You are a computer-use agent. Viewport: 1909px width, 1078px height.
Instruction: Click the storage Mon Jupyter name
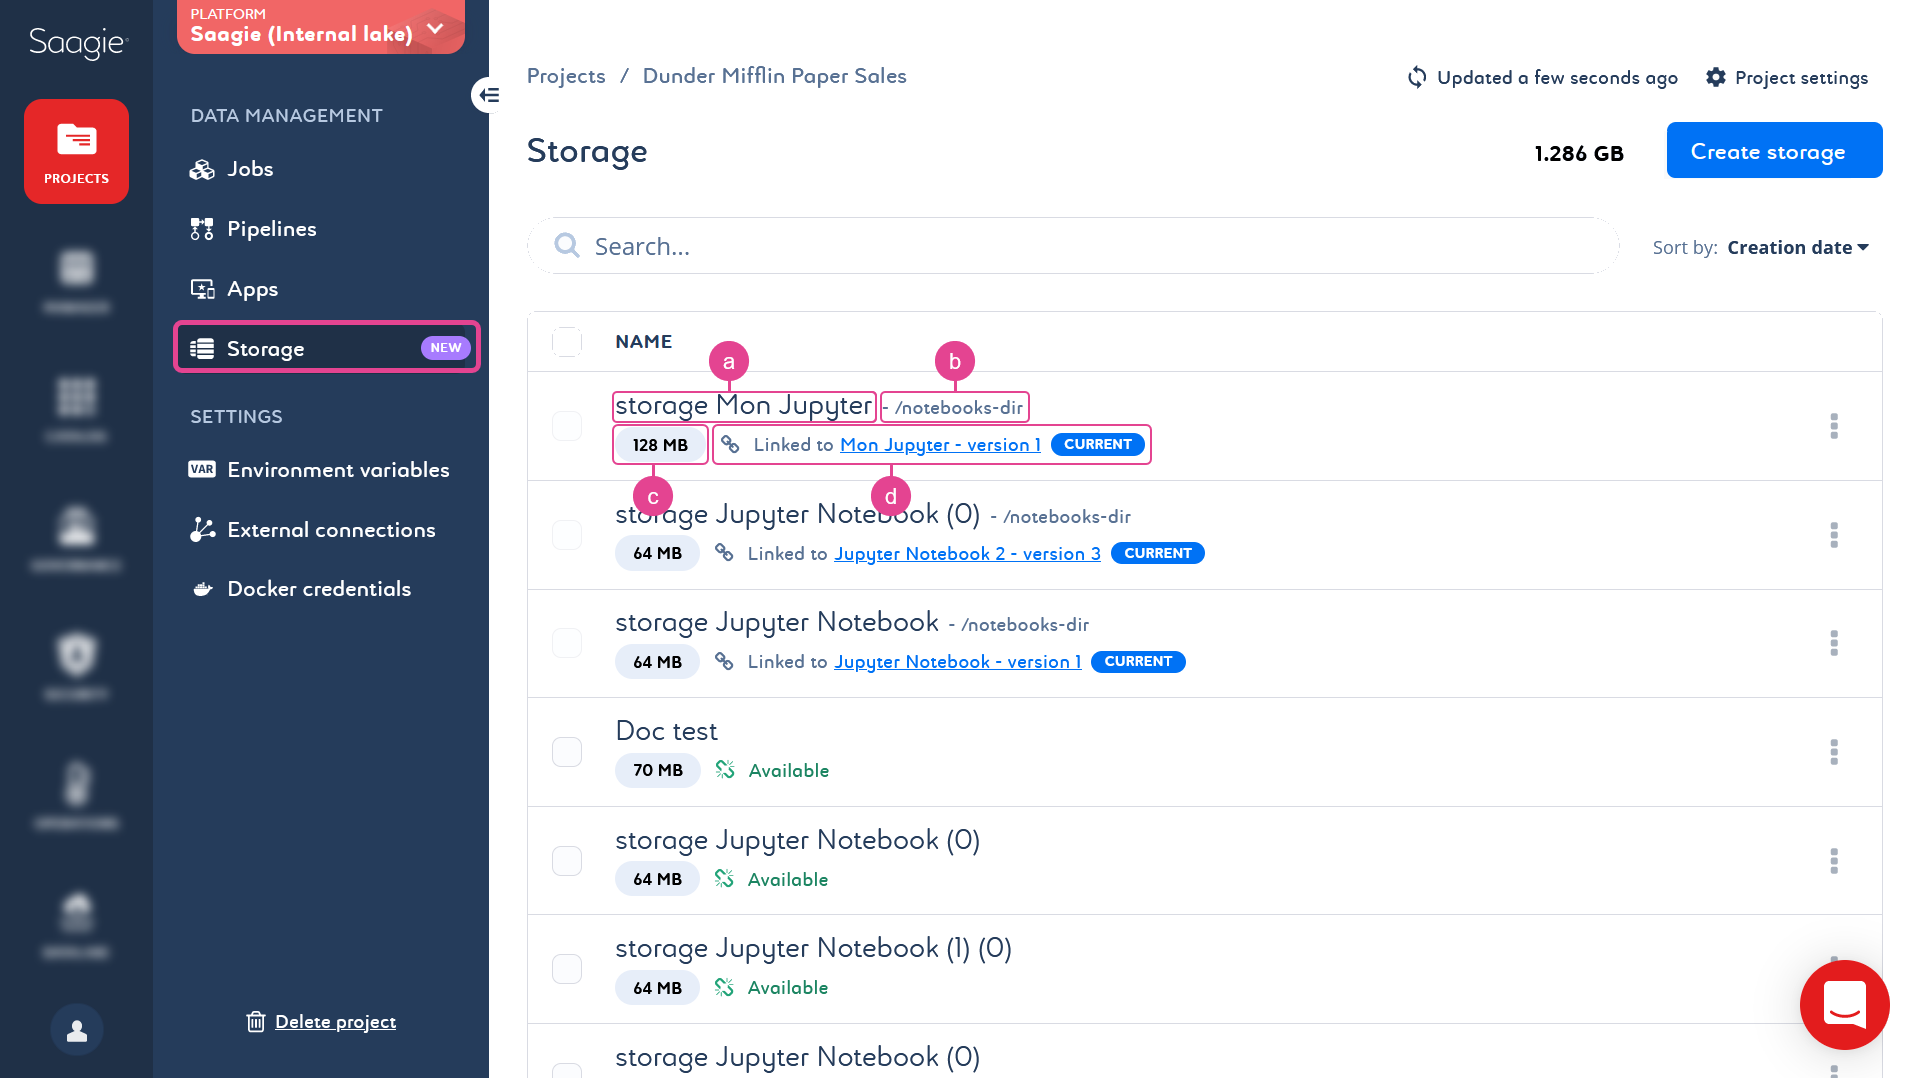click(x=743, y=405)
